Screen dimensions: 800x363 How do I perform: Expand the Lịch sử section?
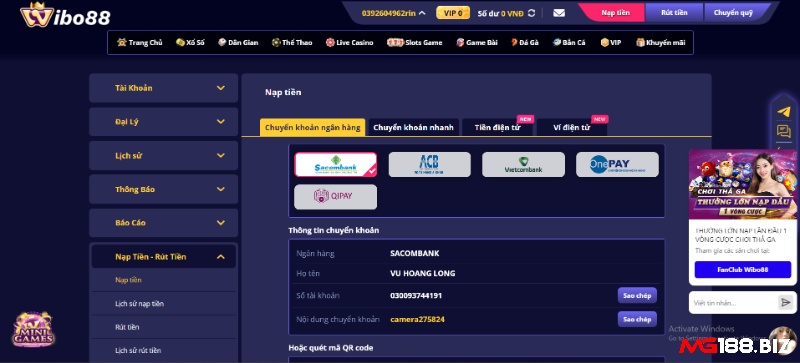(163, 156)
